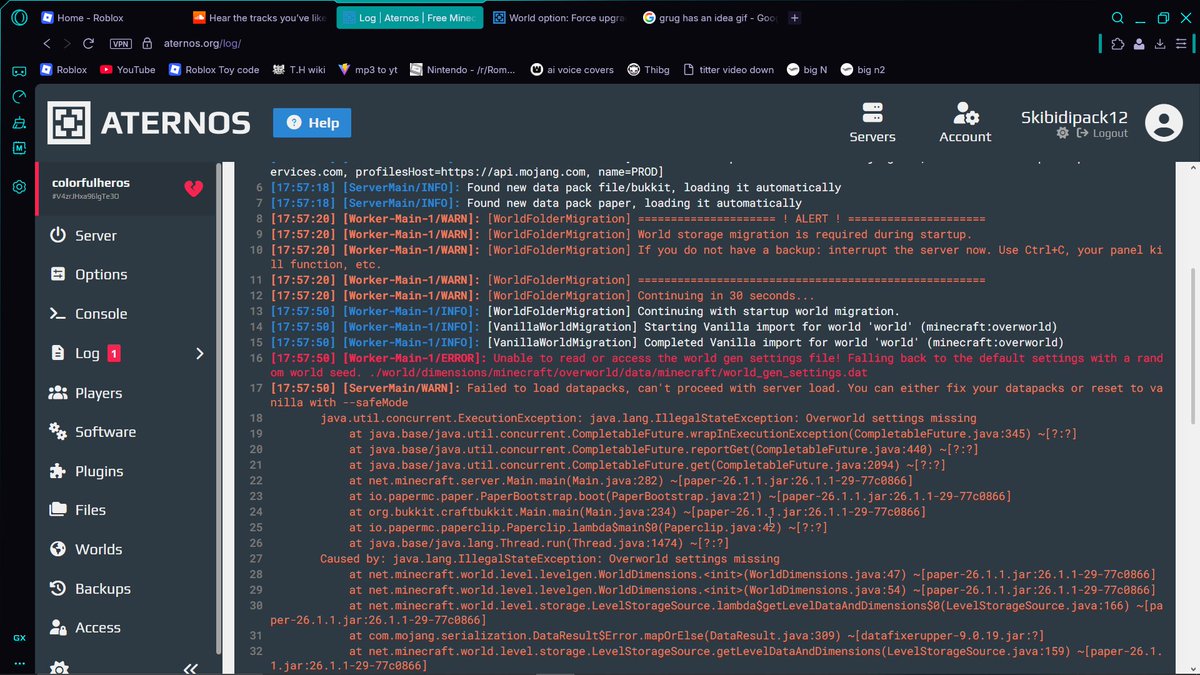Click the aternos.org/log/ address bar
This screenshot has width=1200, height=675.
point(200,44)
